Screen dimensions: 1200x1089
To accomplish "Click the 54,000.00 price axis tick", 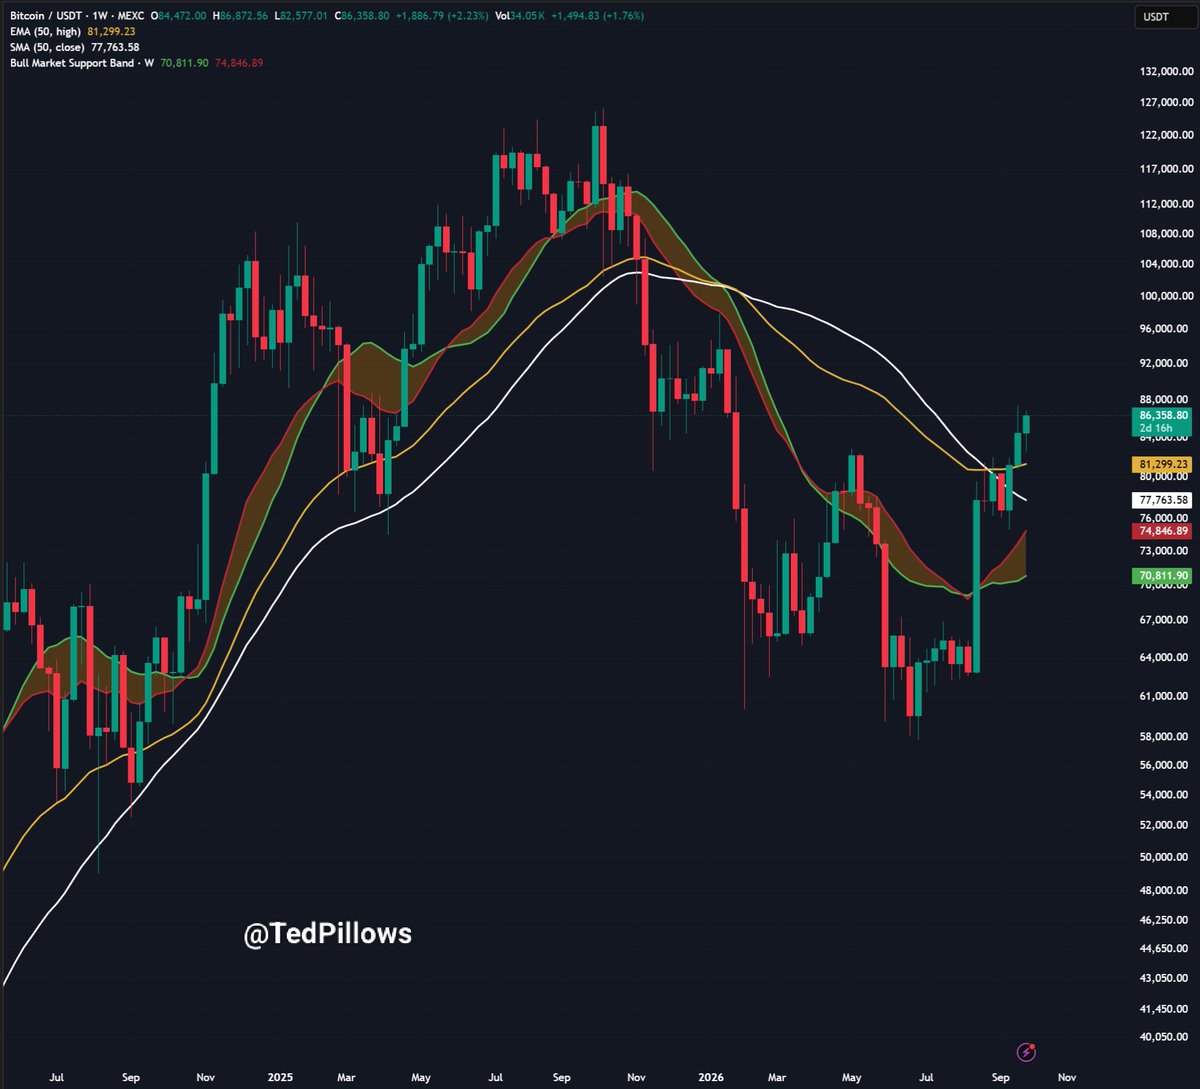I will (1164, 795).
